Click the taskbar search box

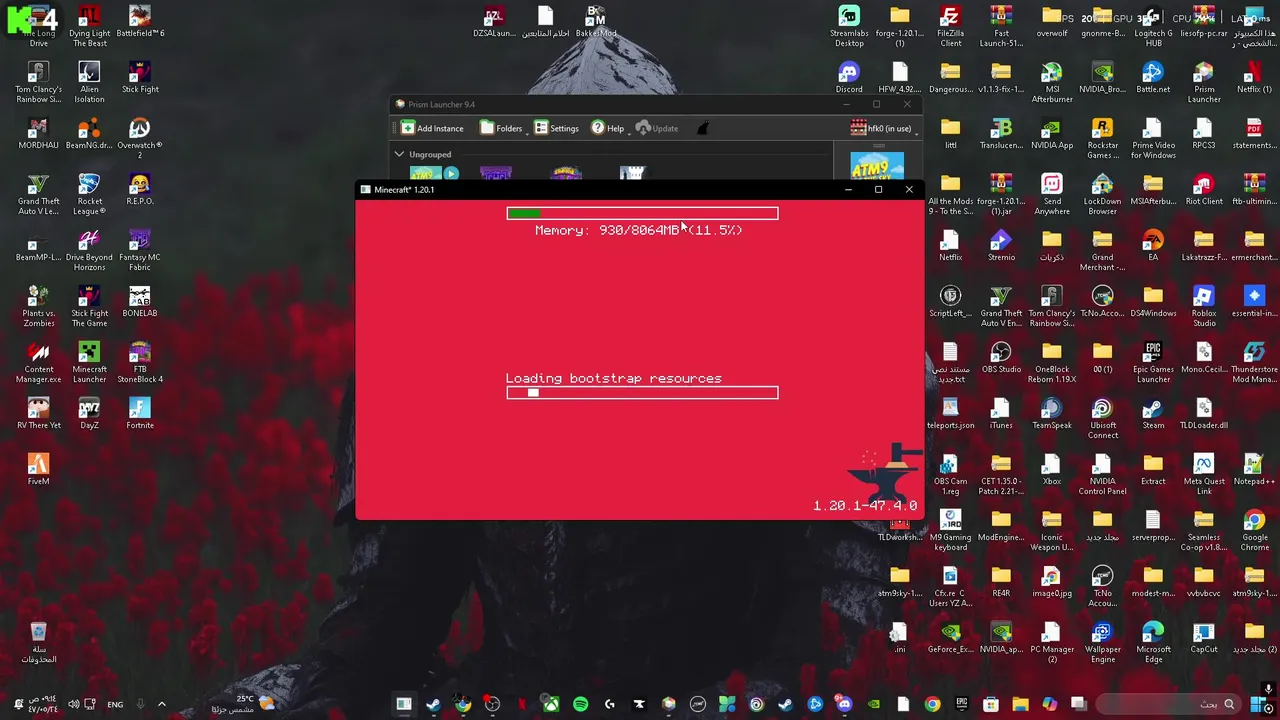(x=1168, y=704)
